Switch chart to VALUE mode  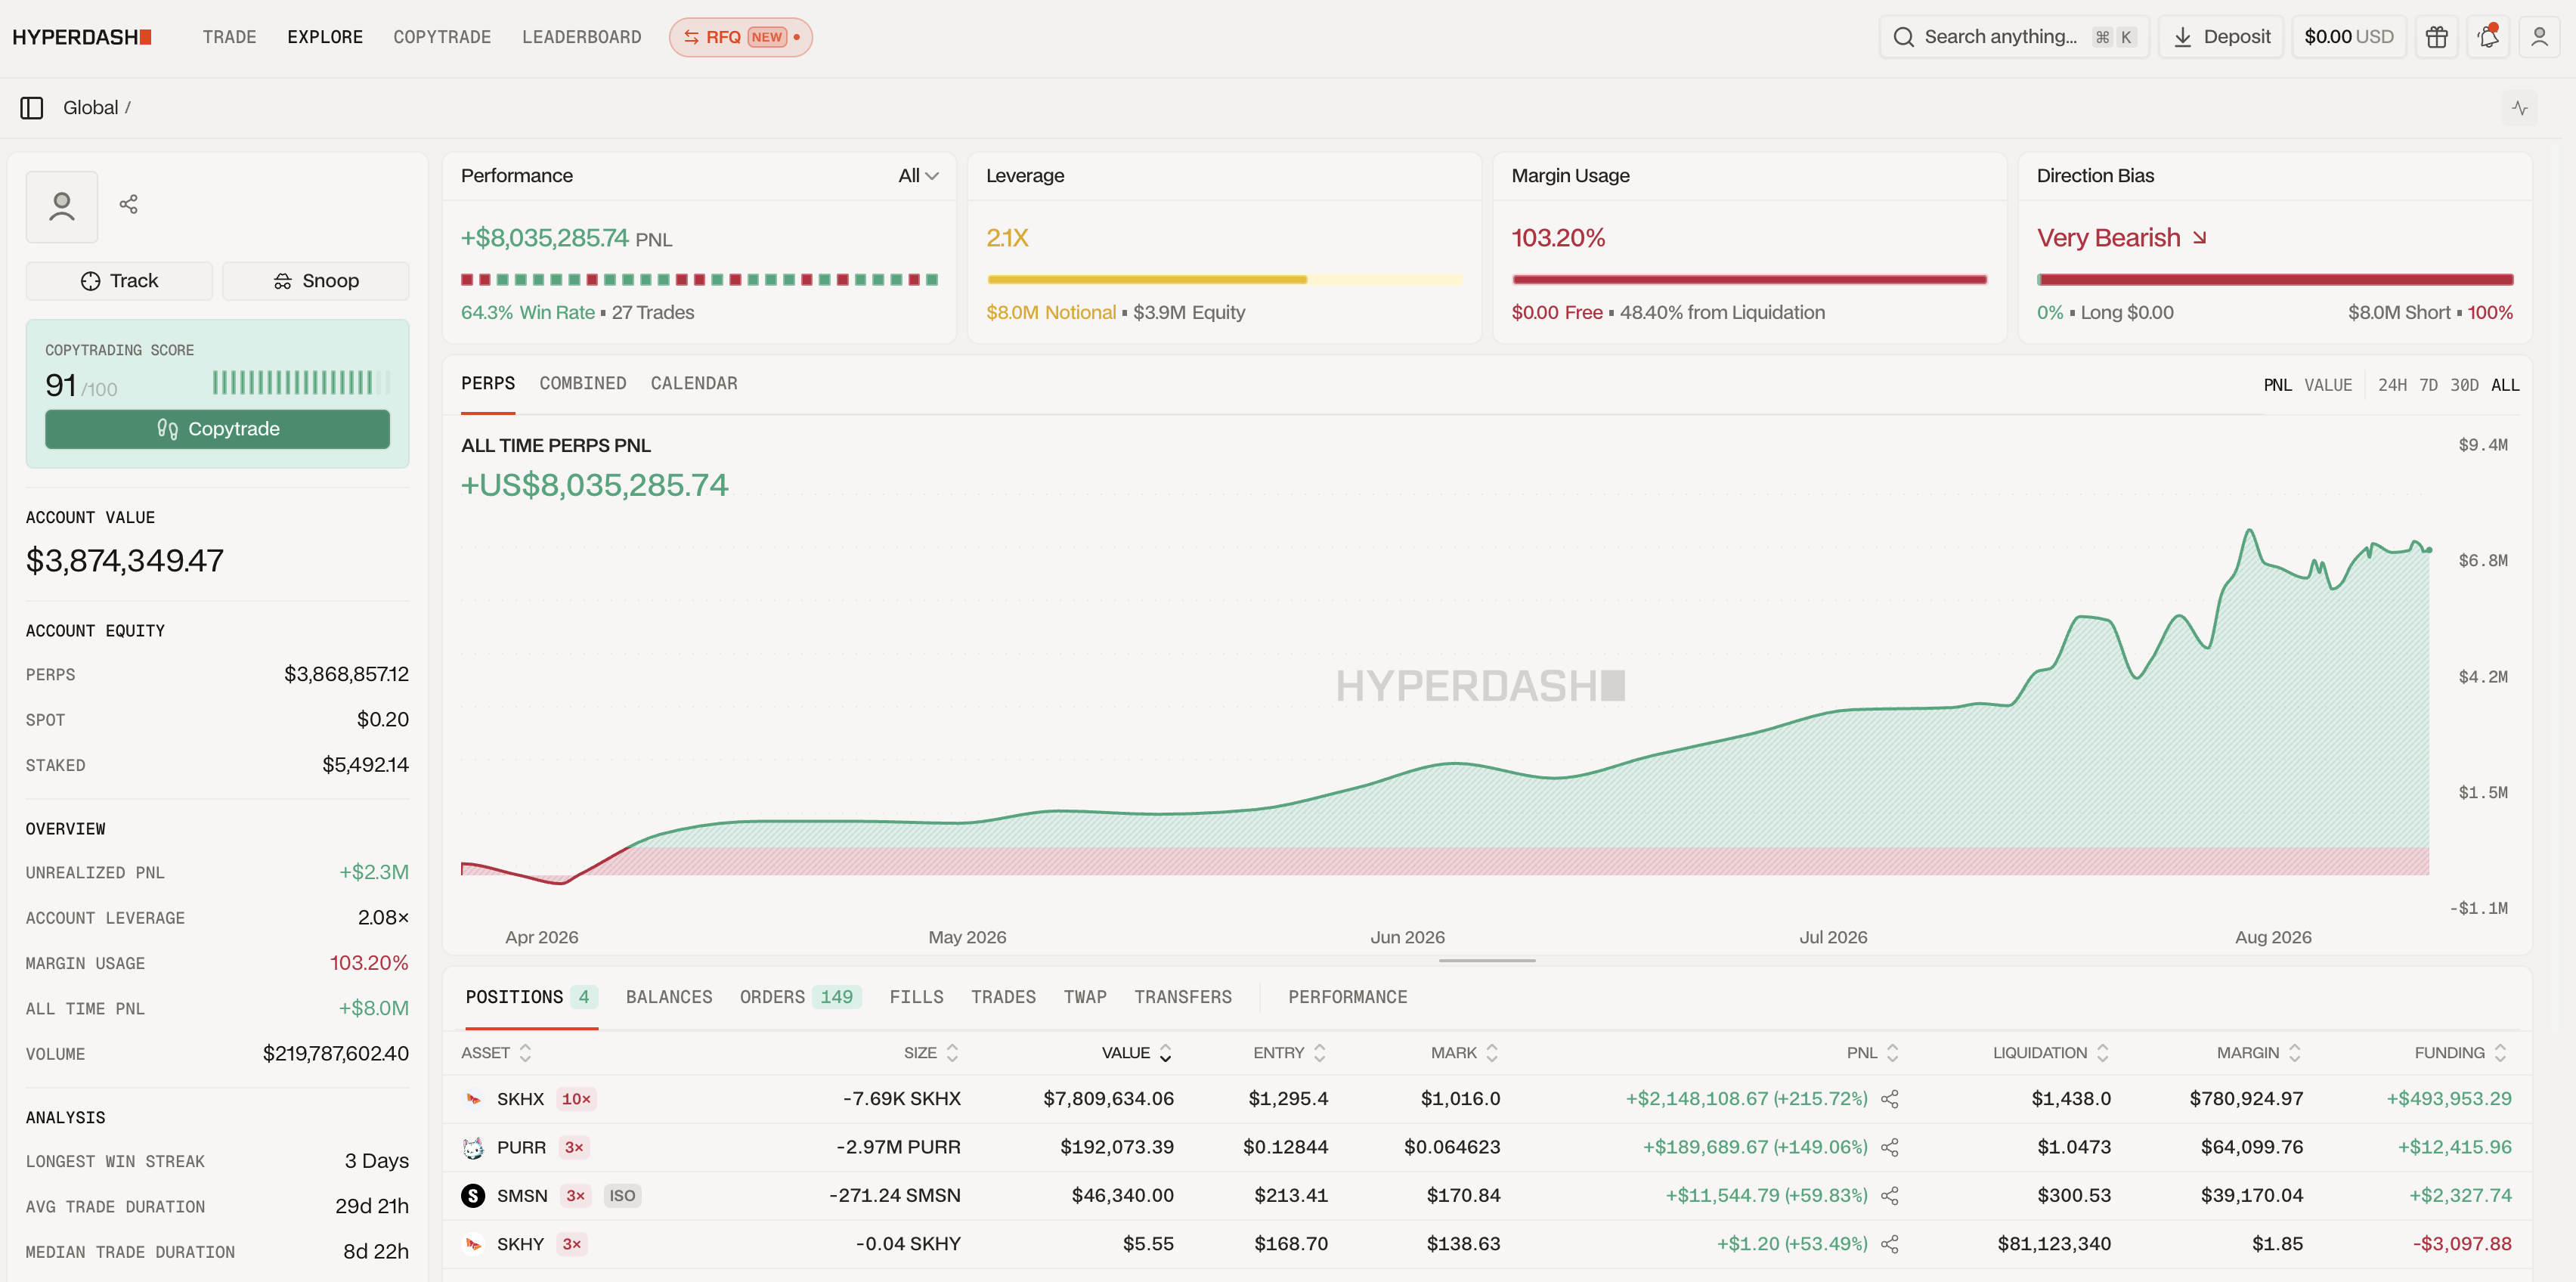click(x=2328, y=385)
